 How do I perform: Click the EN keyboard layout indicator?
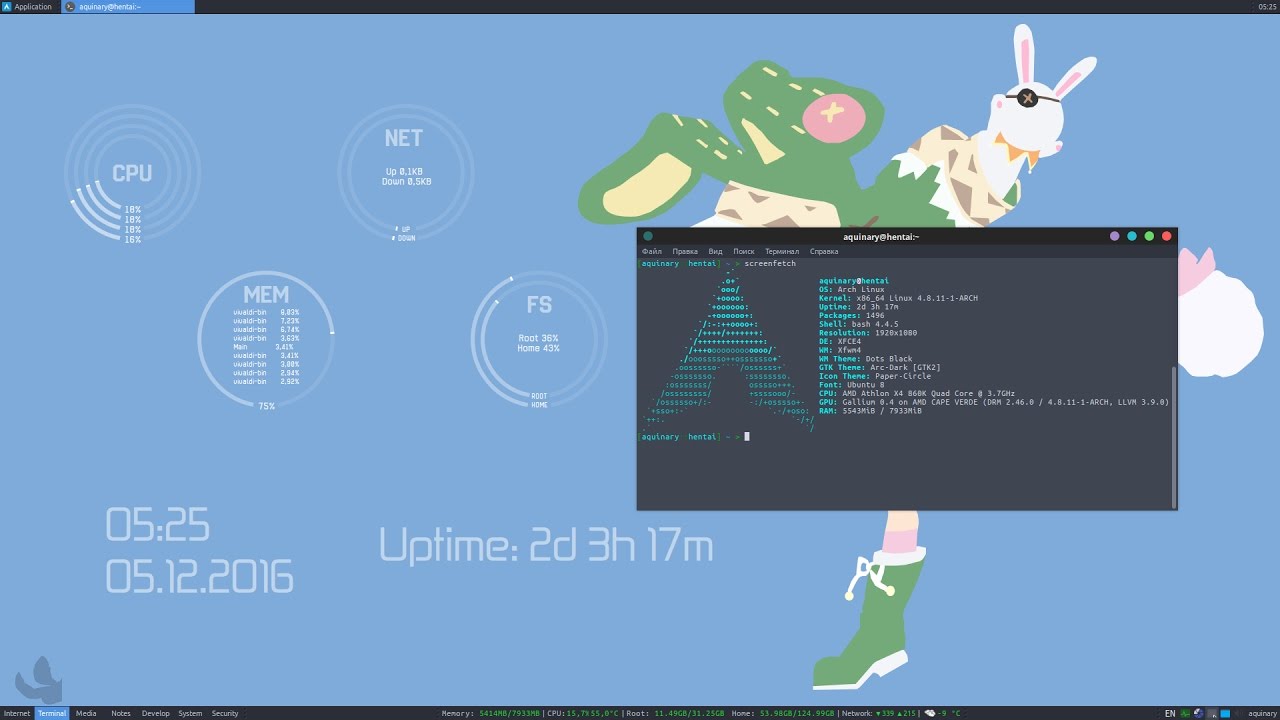[1170, 714]
